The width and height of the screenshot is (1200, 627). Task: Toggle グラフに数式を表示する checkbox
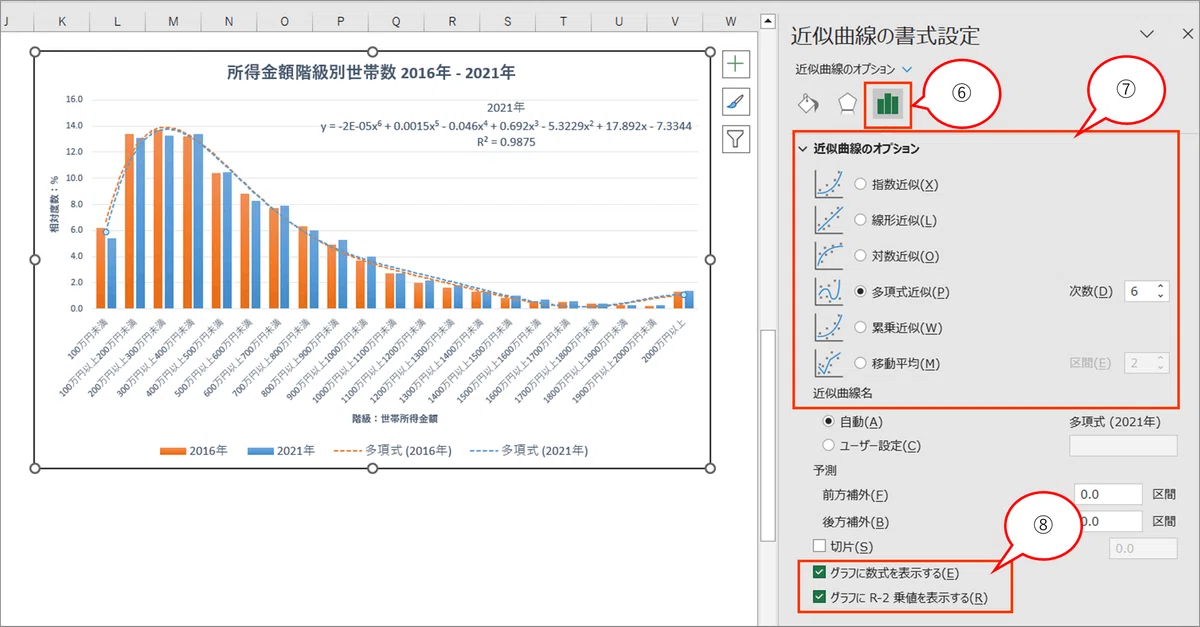[820, 573]
